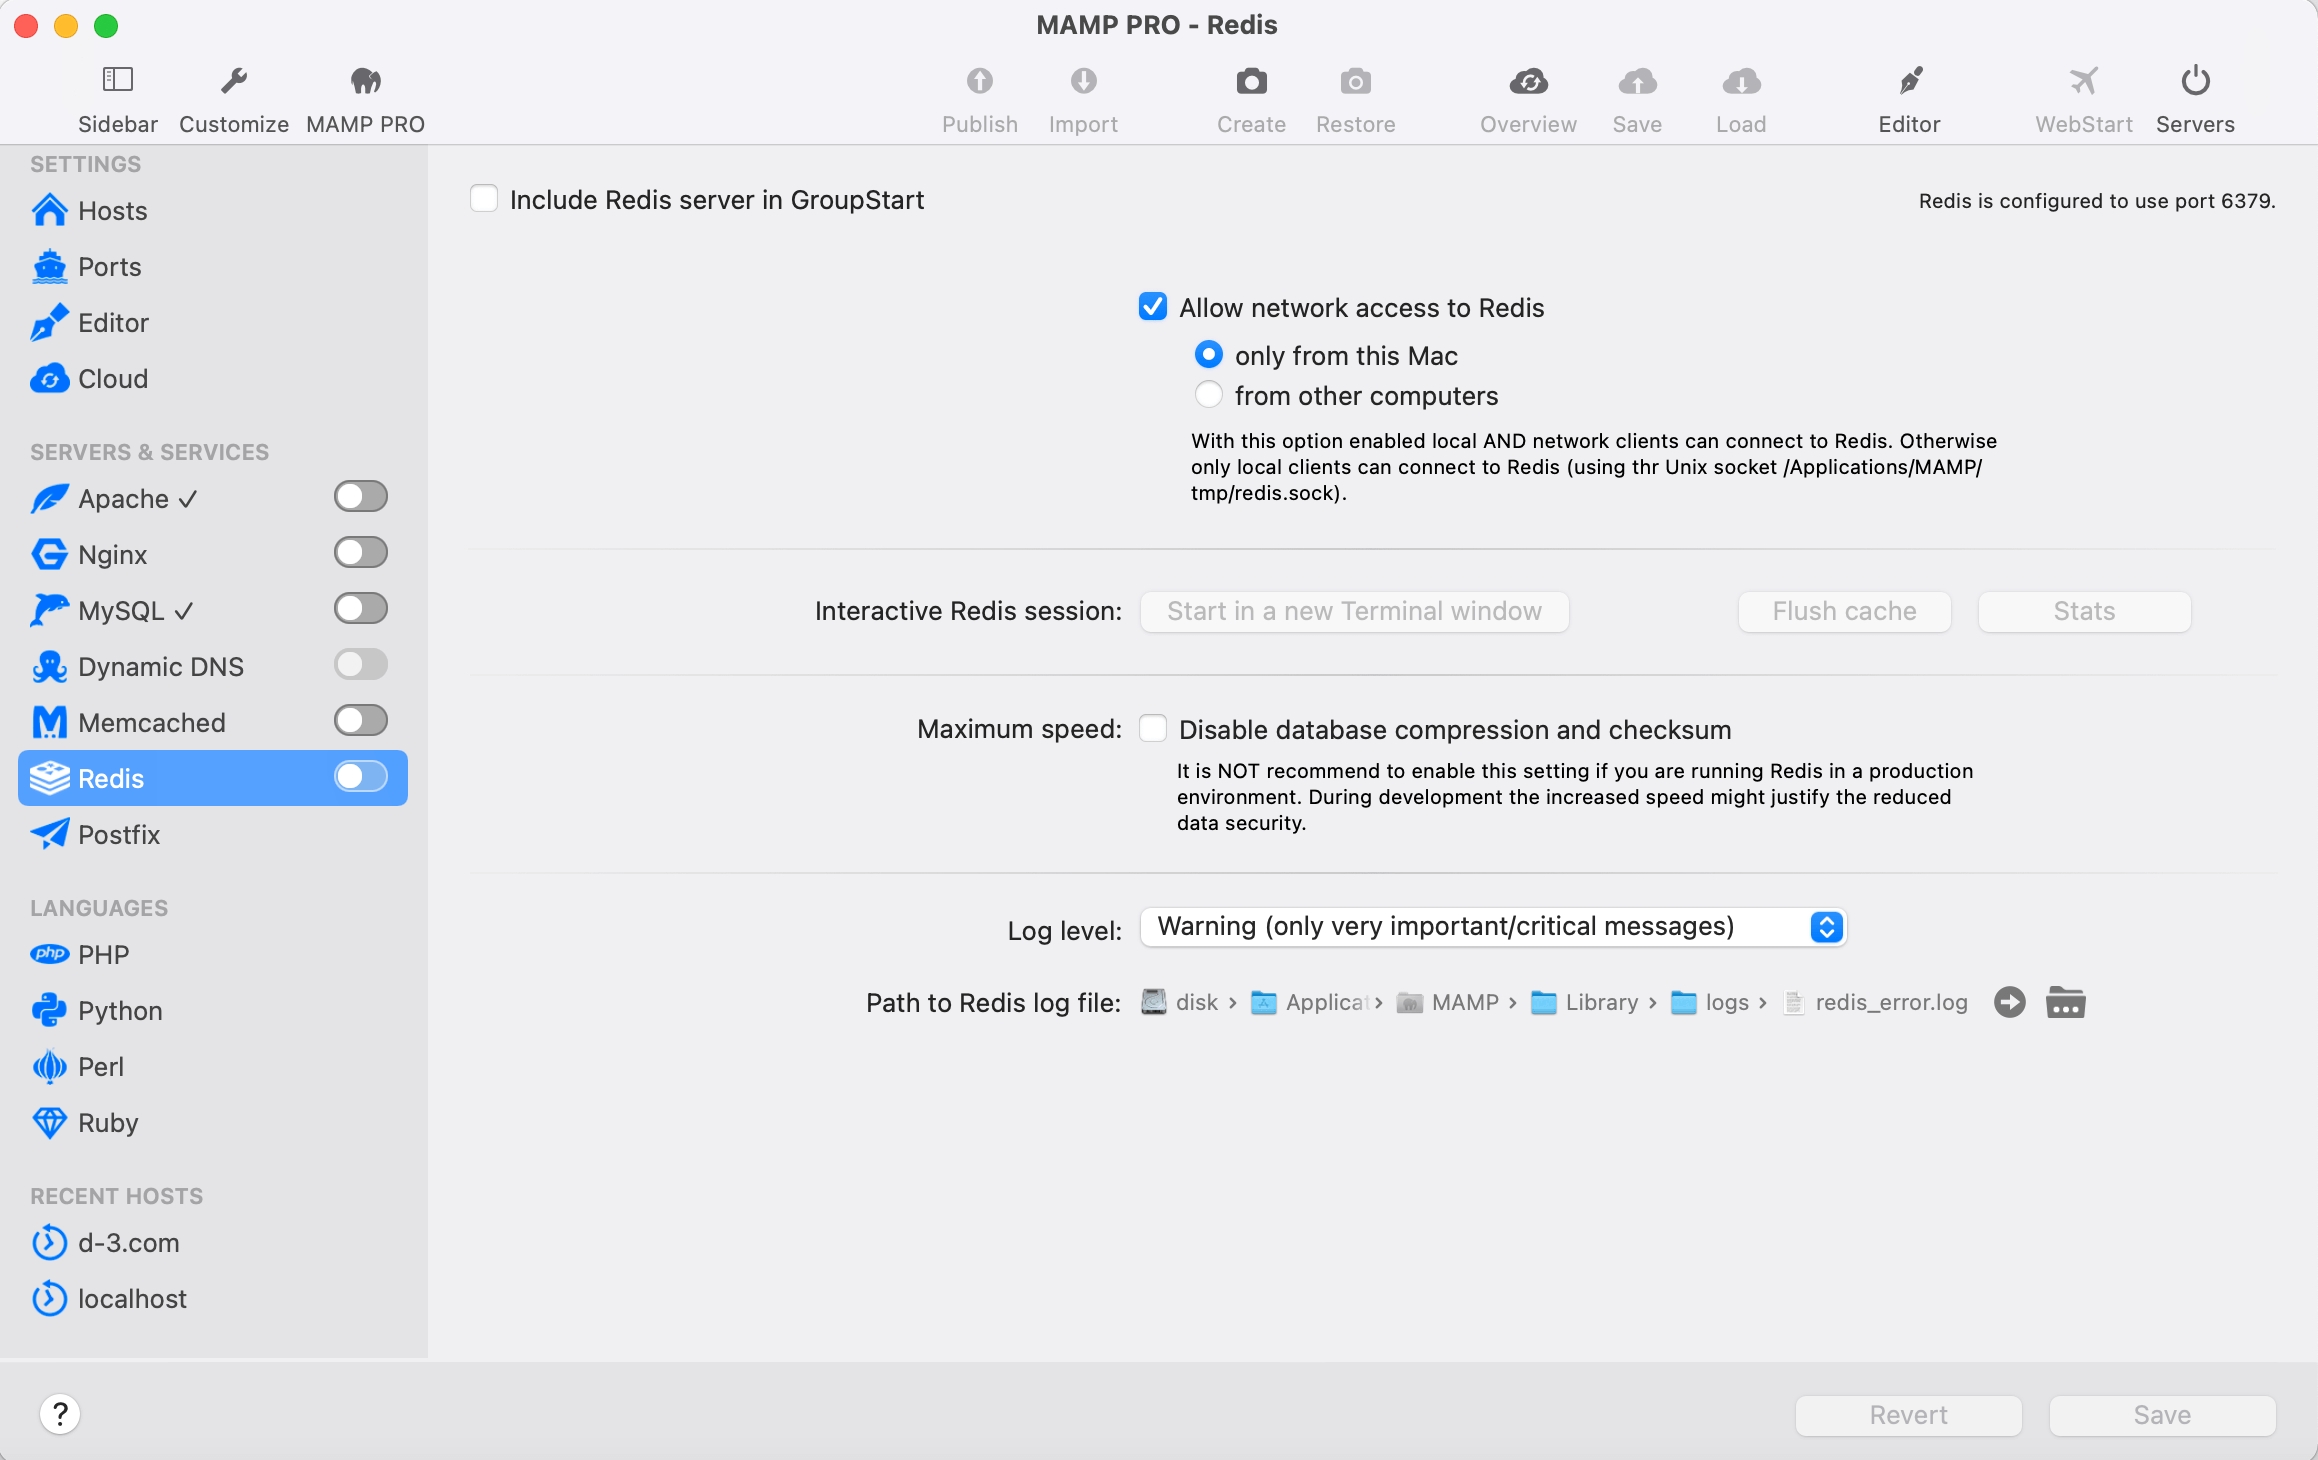Open the Editor pen icon in toolbar

tap(1910, 80)
